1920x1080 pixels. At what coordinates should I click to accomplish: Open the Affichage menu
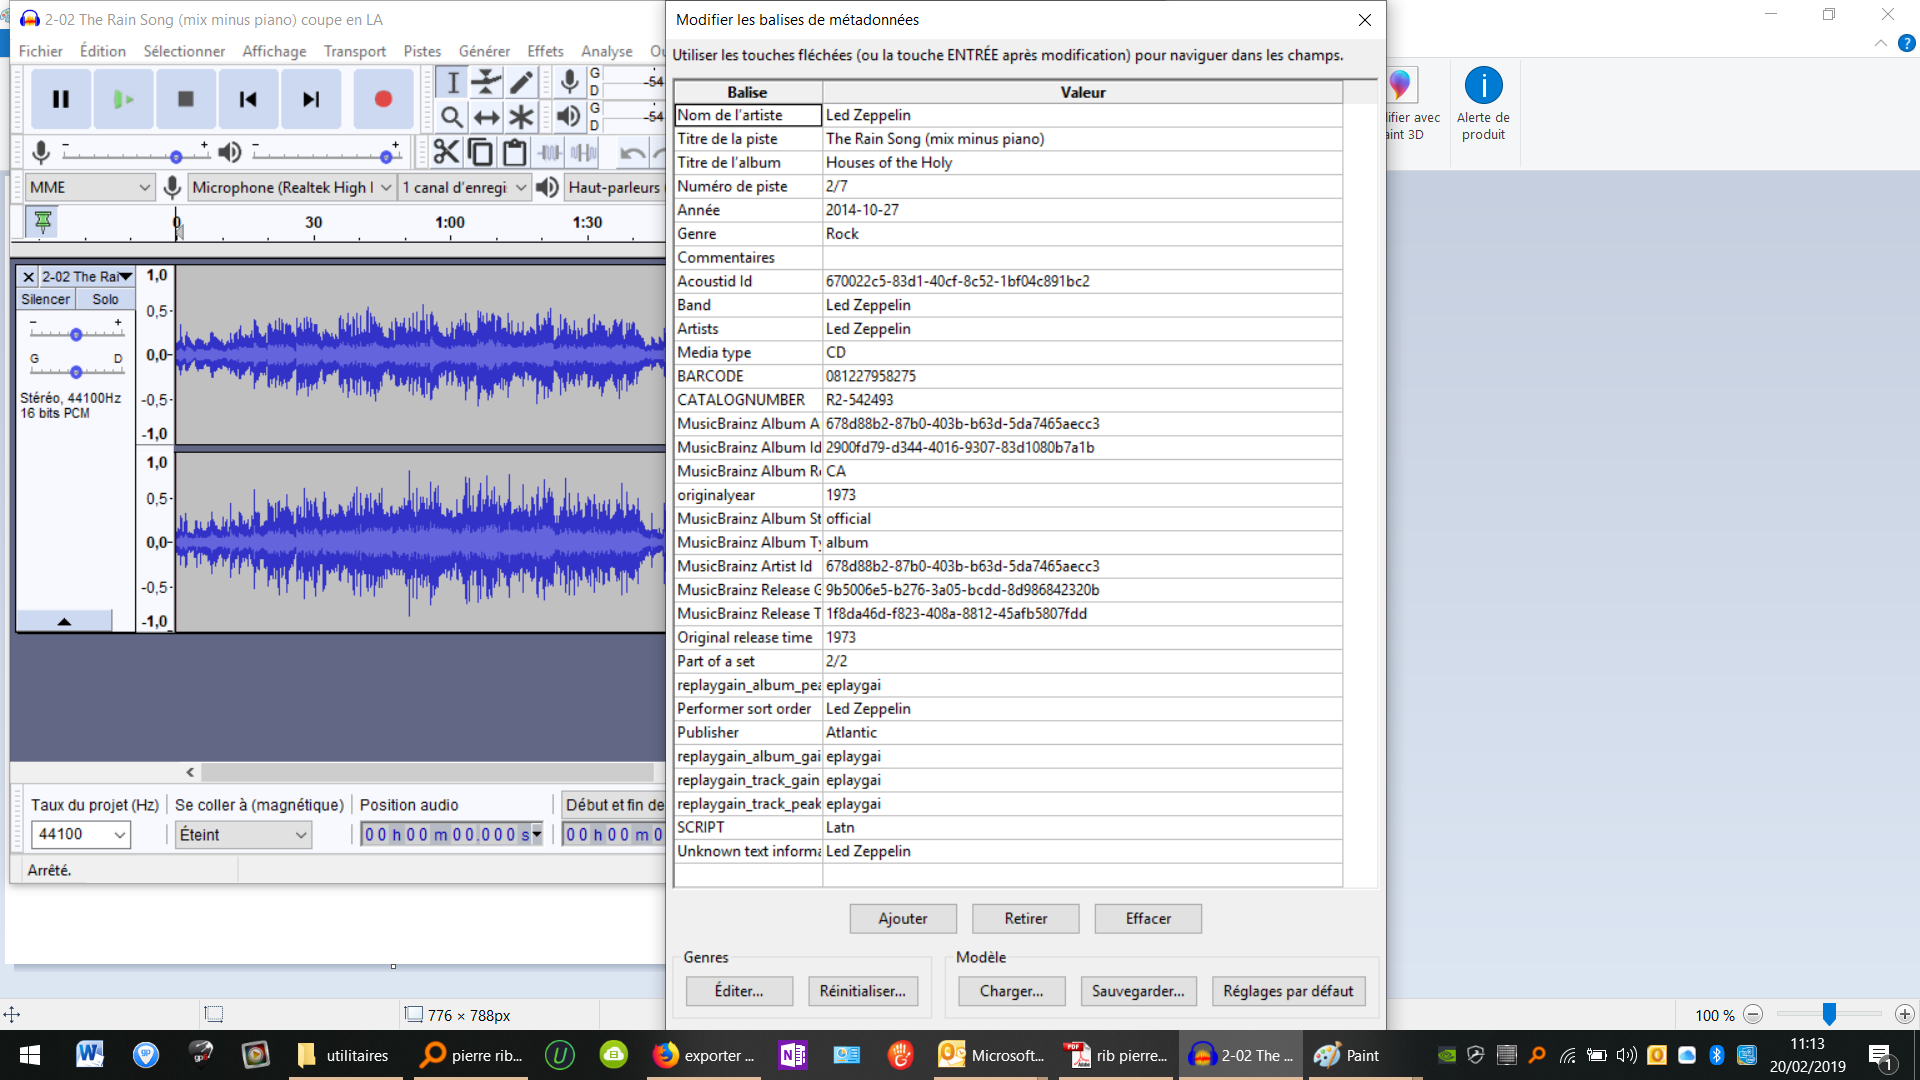point(274,51)
